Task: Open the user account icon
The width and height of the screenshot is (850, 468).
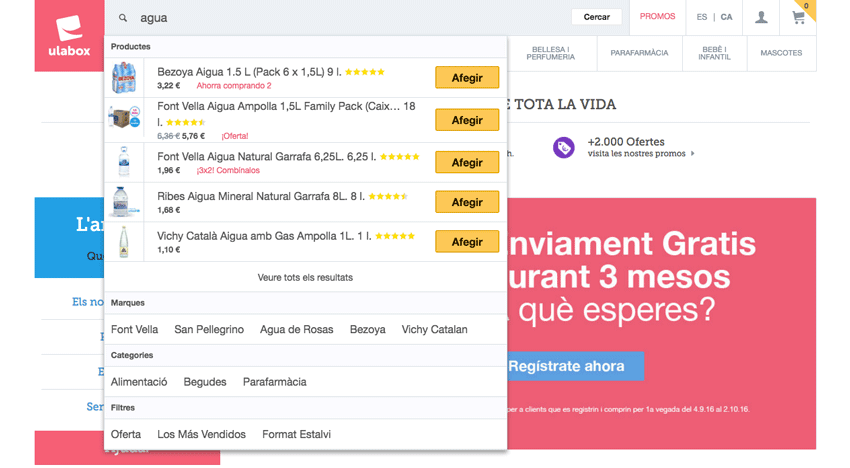Action: click(761, 17)
